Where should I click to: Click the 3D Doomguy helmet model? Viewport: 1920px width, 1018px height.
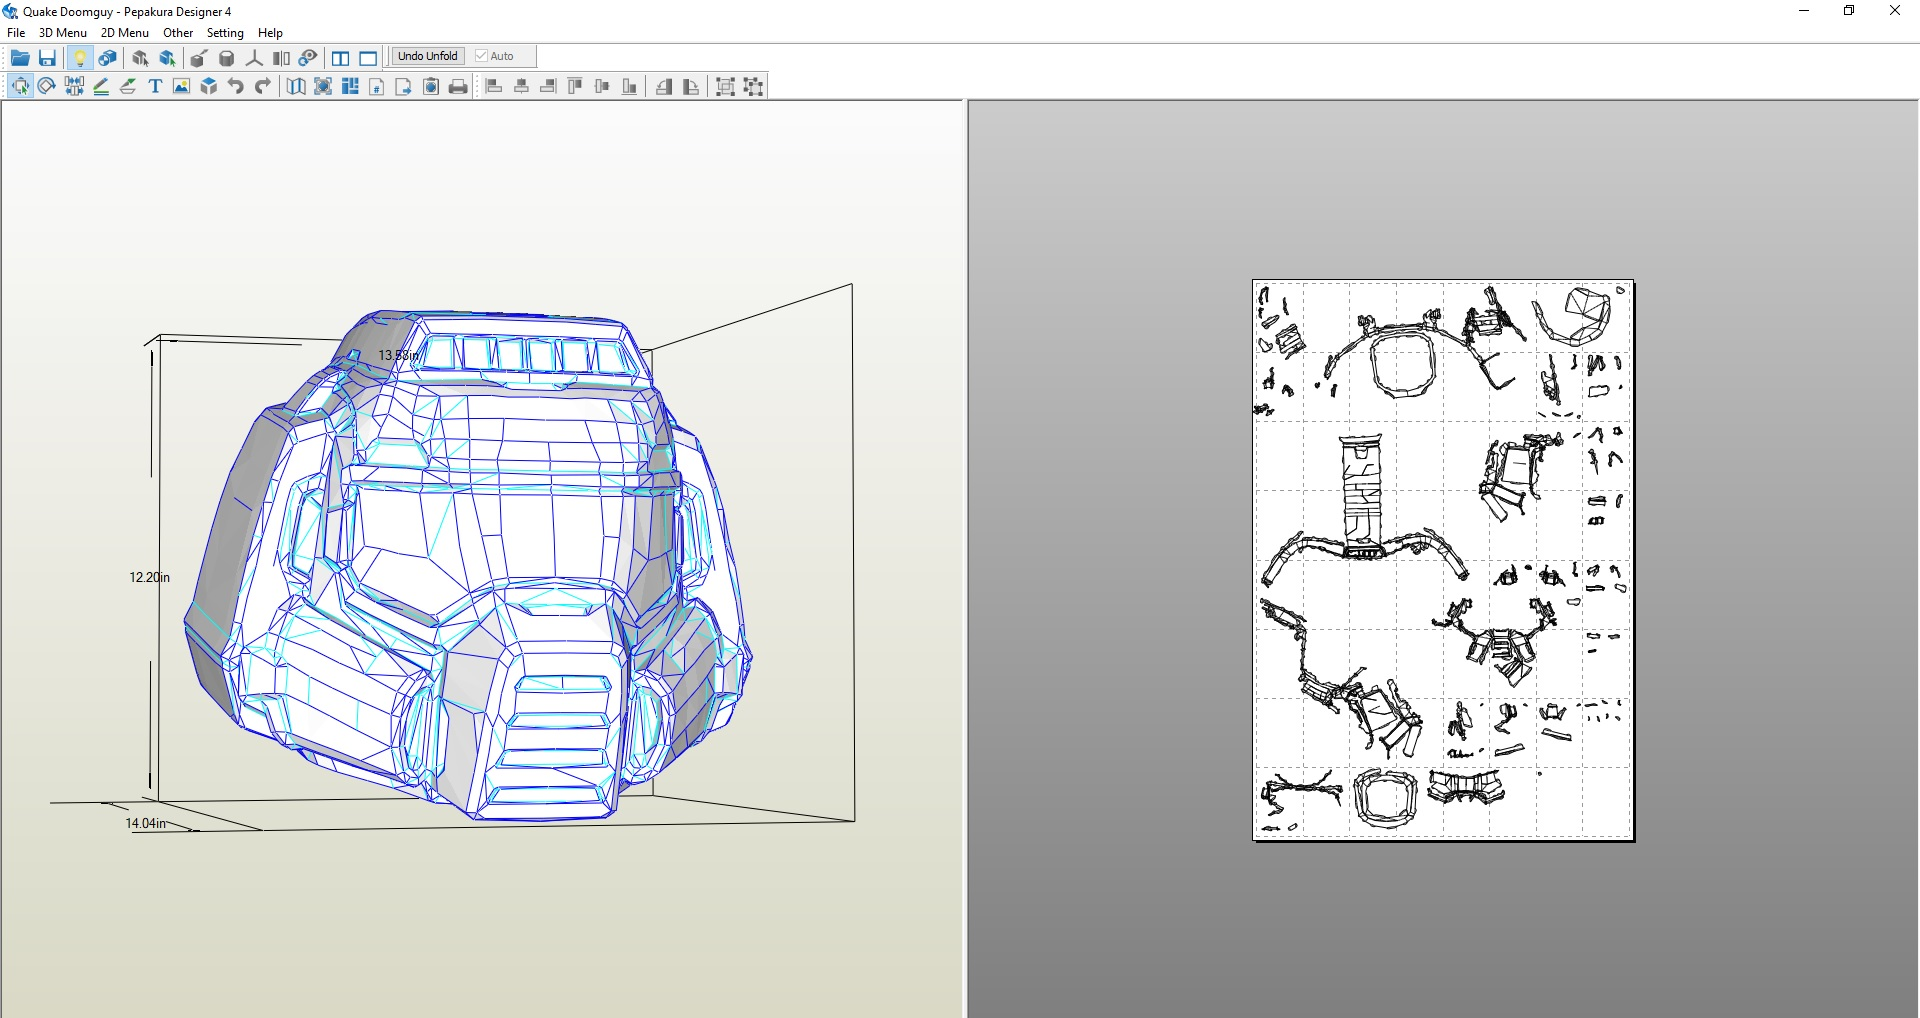pyautogui.click(x=468, y=565)
